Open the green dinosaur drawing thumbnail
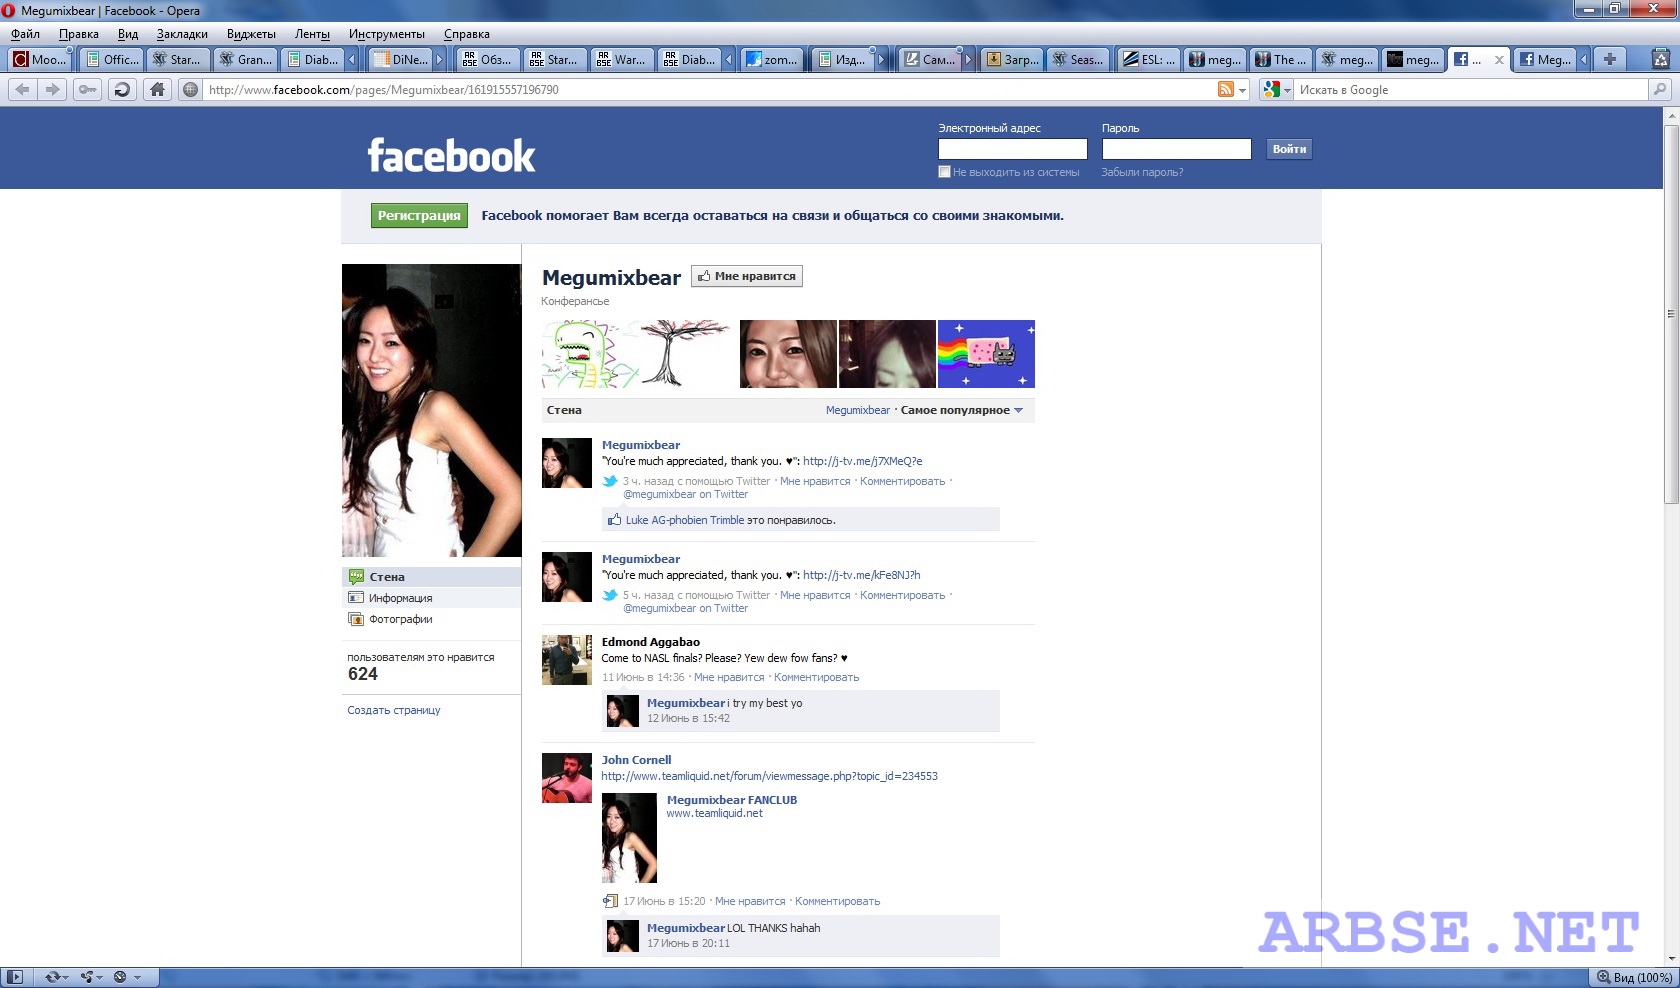The width and height of the screenshot is (1680, 988). tap(589, 354)
